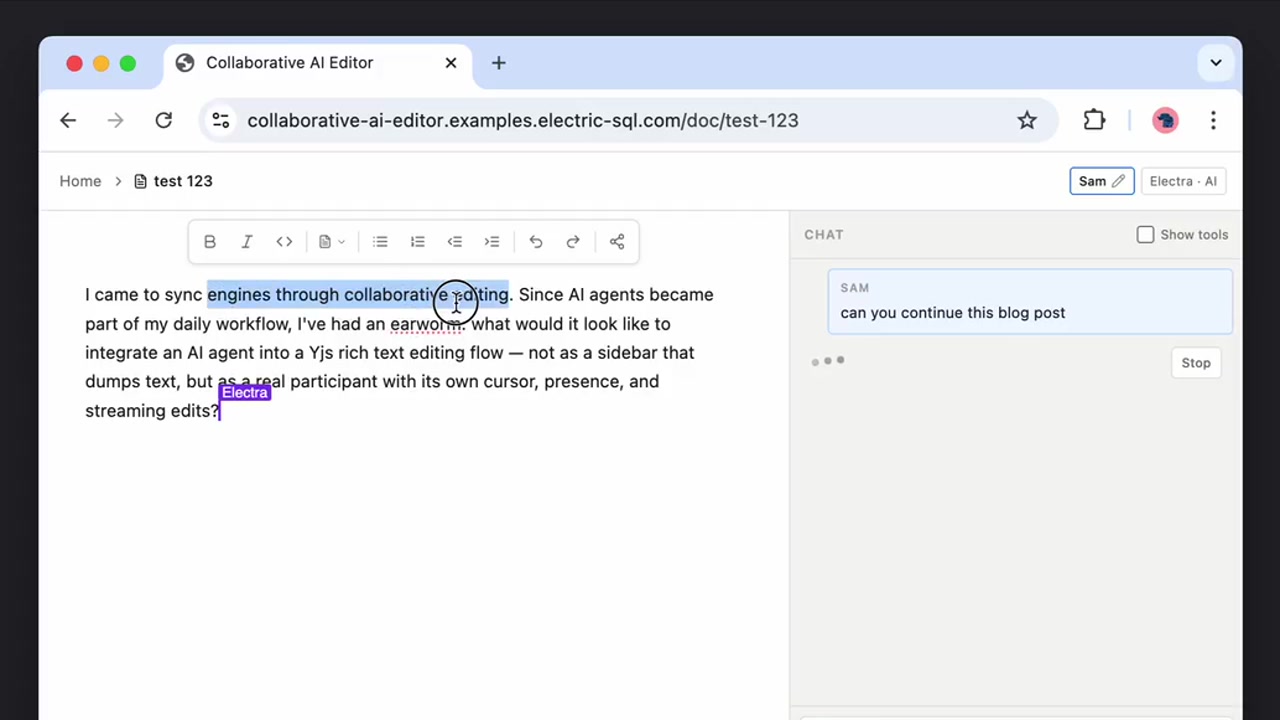Redo the last edit
1280x720 pixels.
572,241
